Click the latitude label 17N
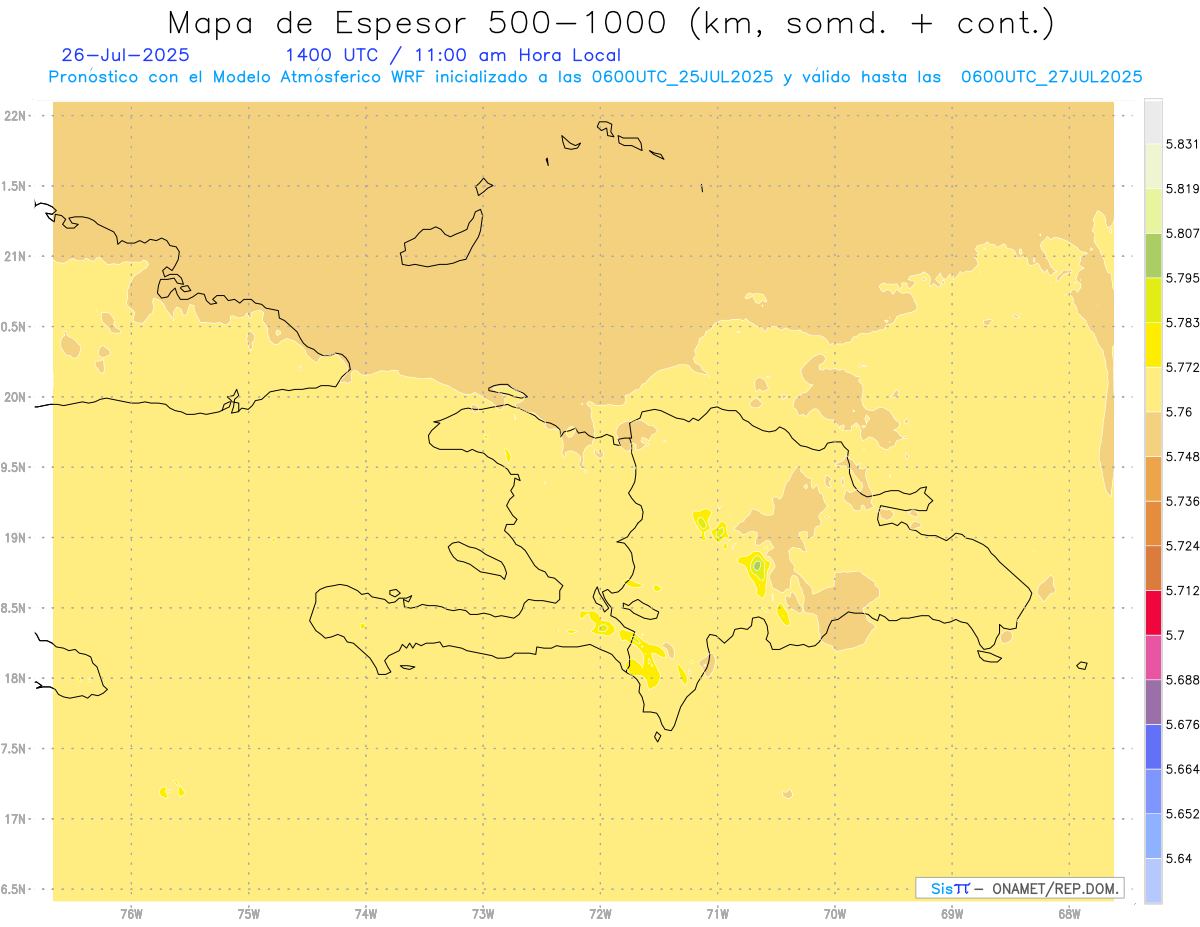This screenshot has height=927, width=1200. pos(15,819)
